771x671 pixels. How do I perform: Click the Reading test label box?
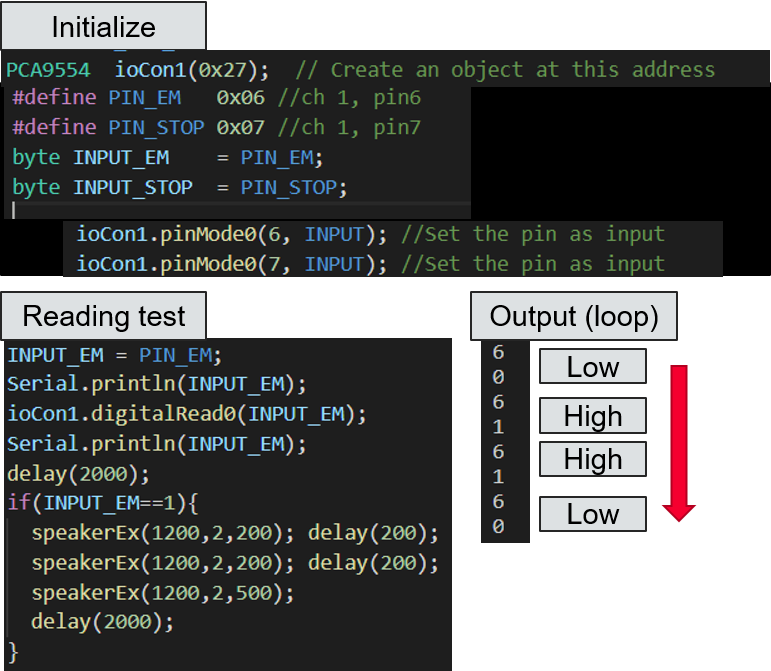[x=104, y=316]
